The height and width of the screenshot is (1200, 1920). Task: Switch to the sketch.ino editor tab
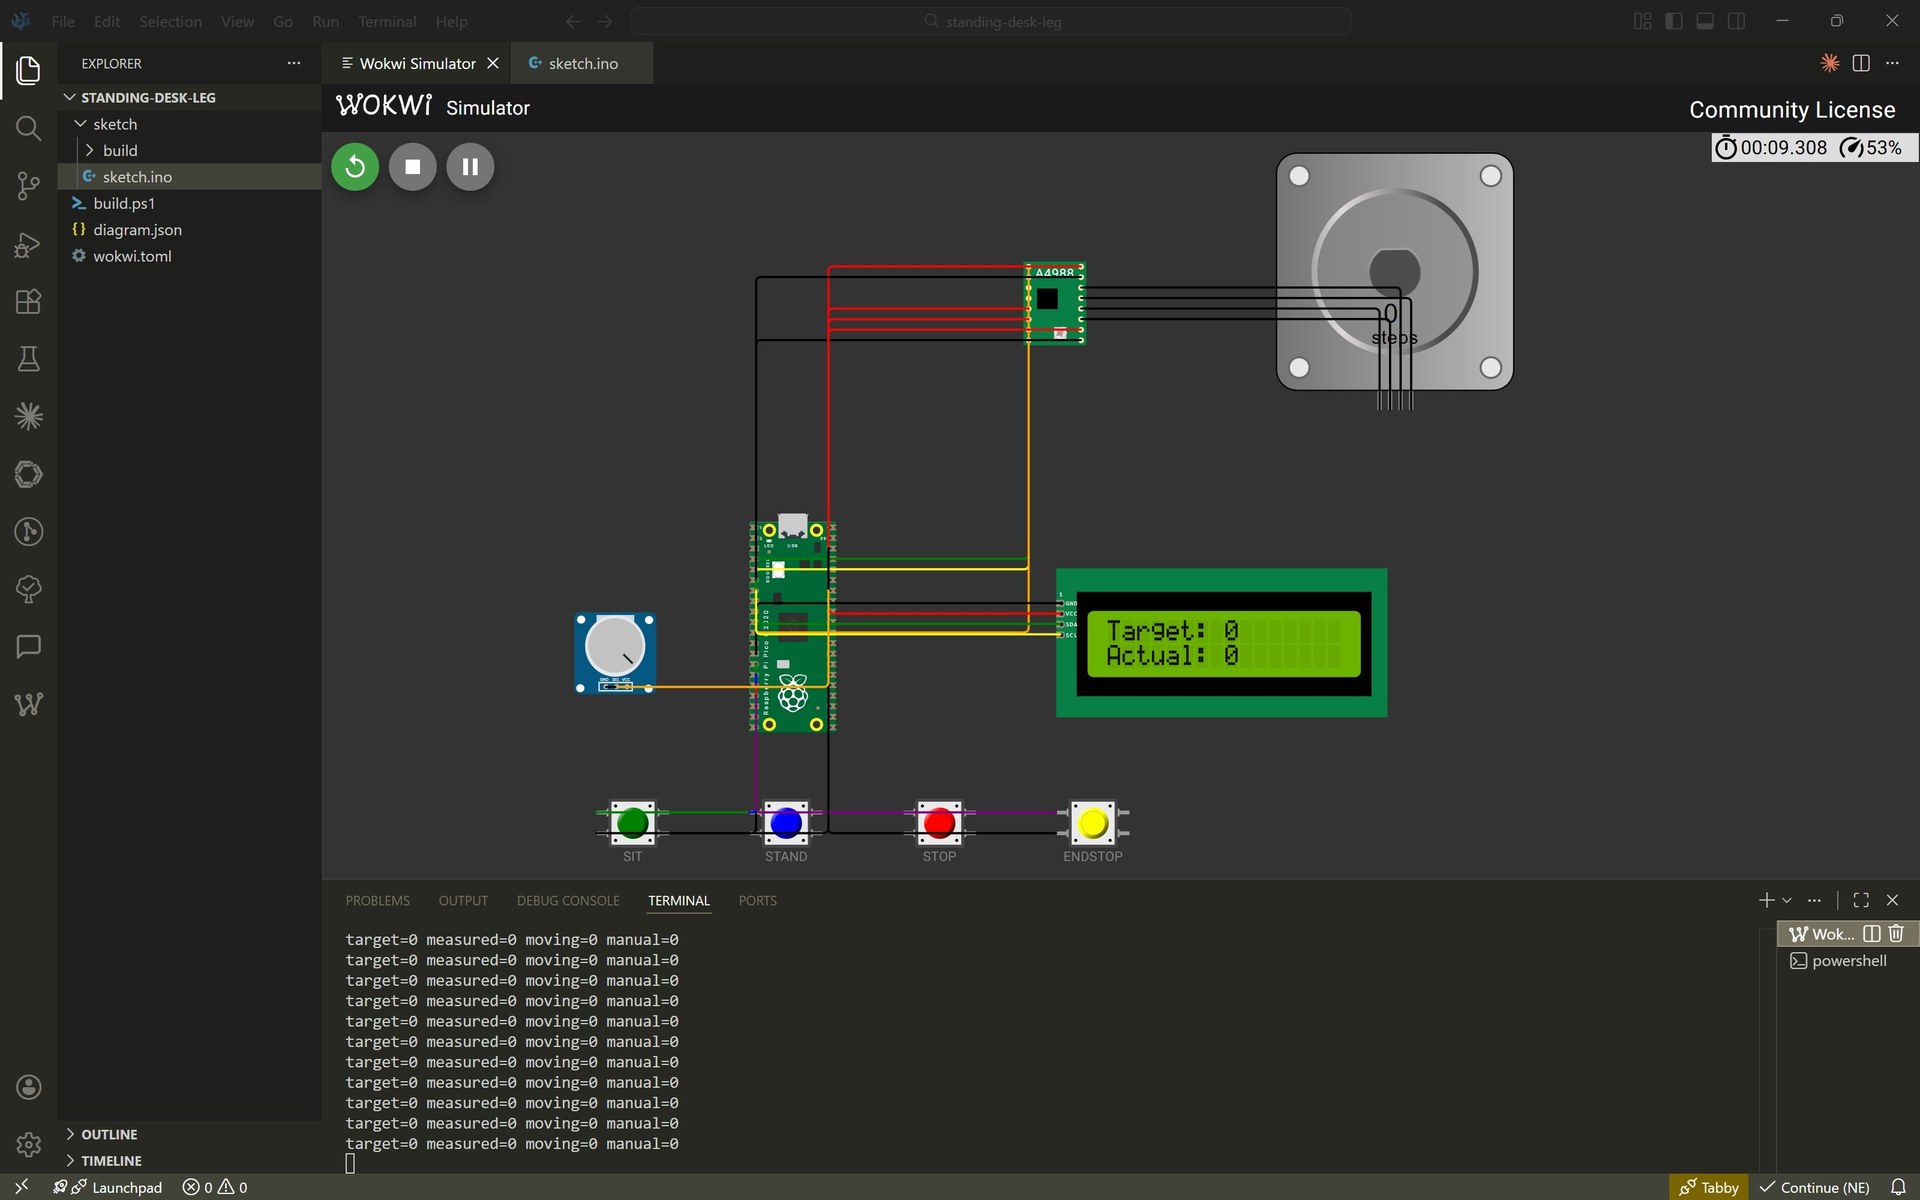point(582,62)
